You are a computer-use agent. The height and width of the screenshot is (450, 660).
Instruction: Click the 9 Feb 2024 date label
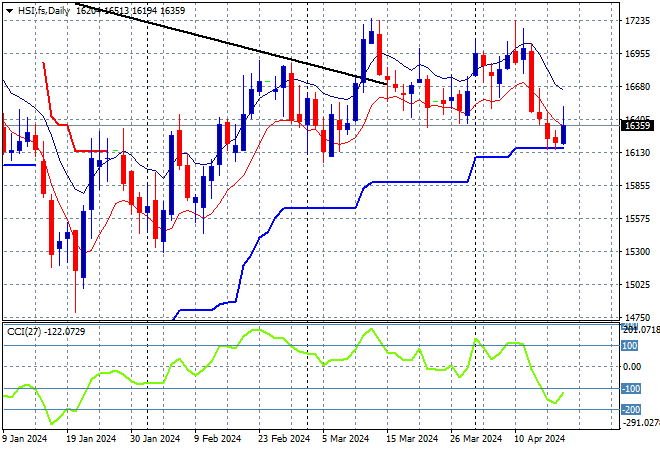[217, 439]
